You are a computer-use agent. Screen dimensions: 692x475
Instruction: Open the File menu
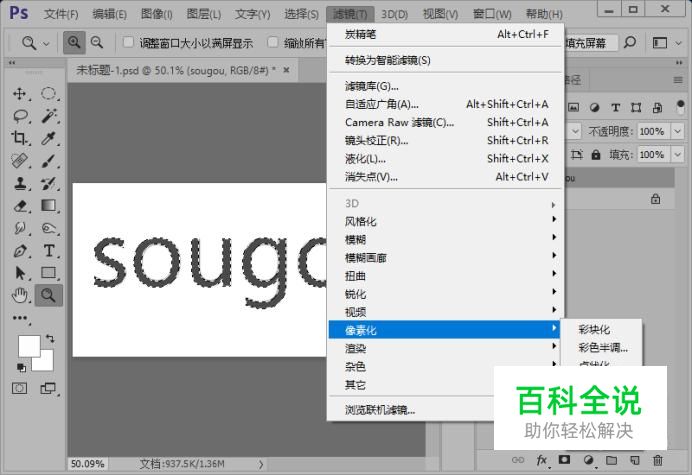[x=61, y=14]
